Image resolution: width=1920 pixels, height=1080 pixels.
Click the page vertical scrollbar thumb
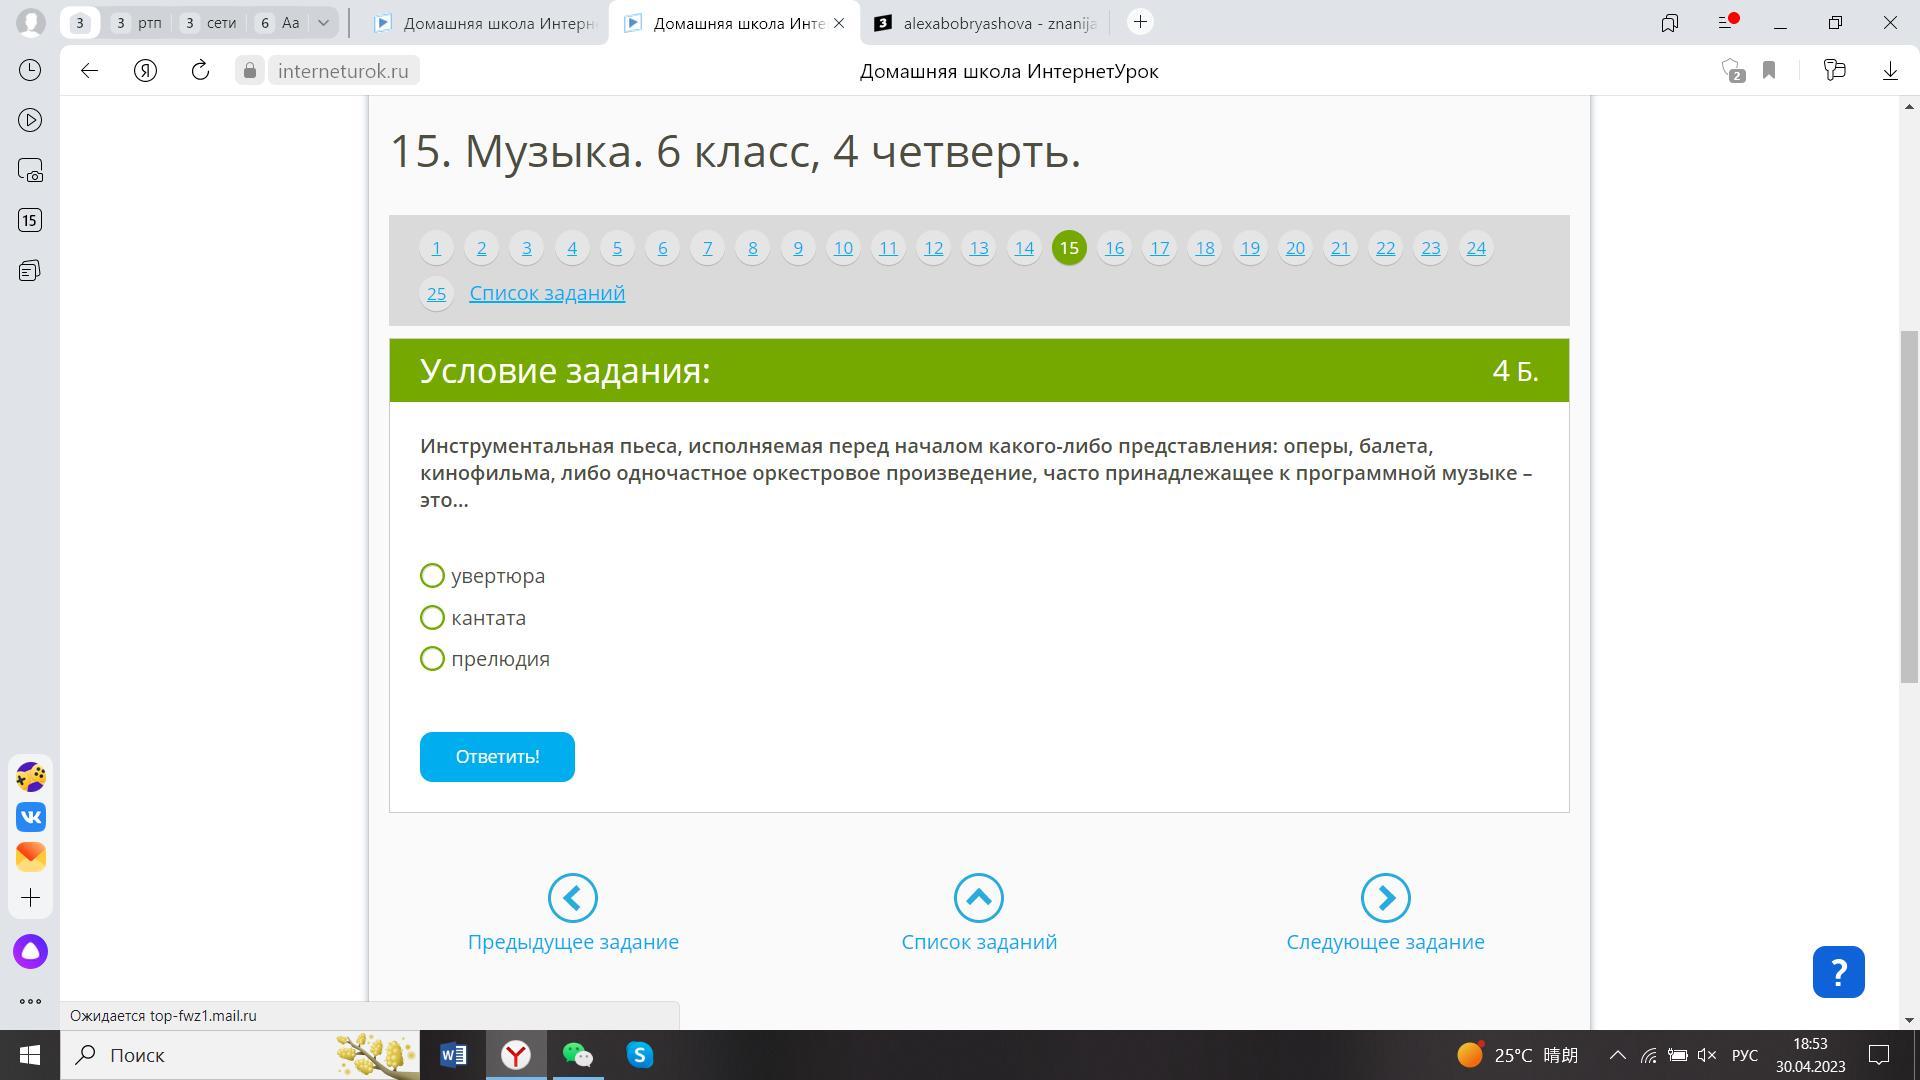tap(1909, 505)
